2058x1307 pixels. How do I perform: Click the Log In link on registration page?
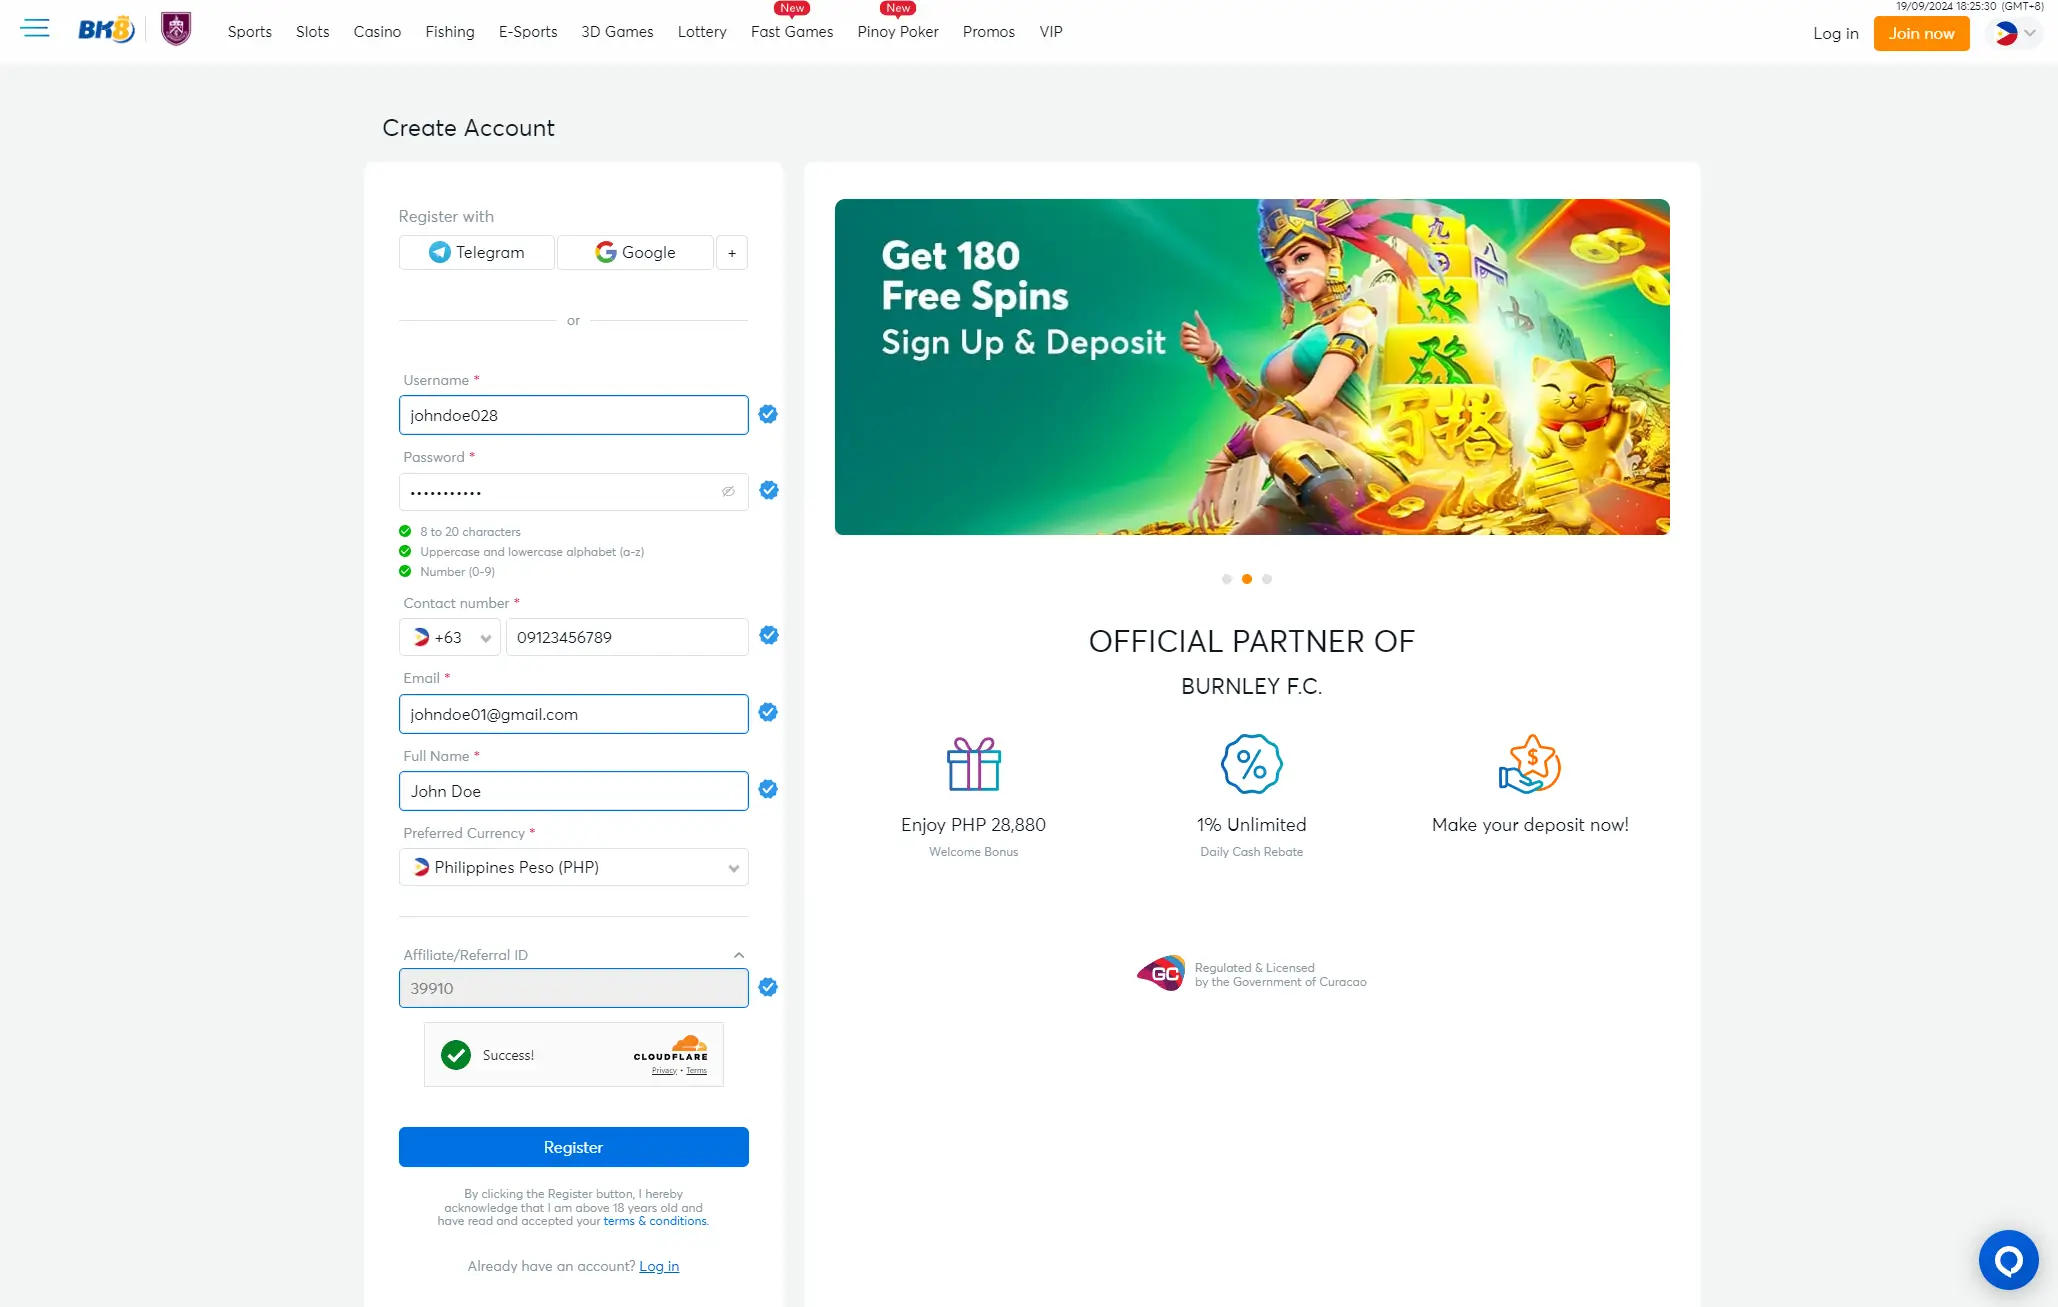point(657,1265)
